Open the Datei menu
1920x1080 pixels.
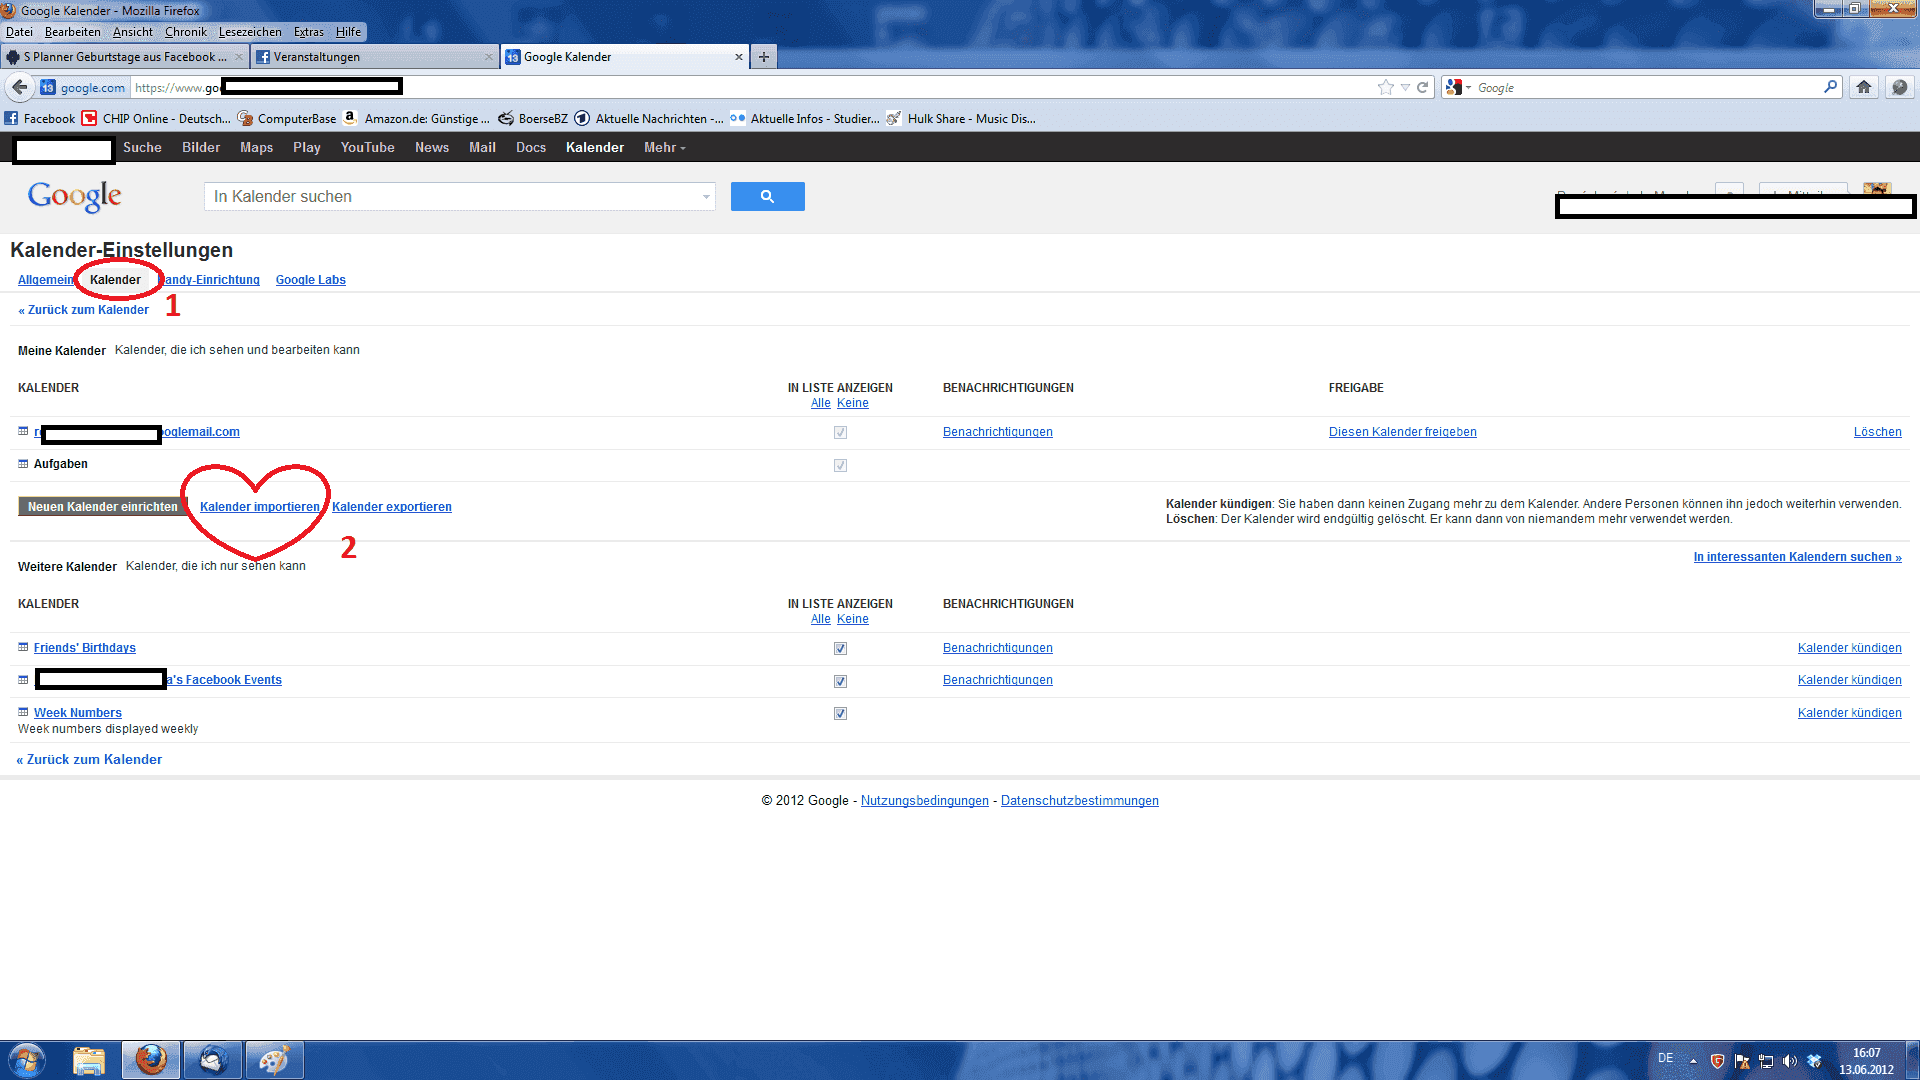tap(19, 32)
